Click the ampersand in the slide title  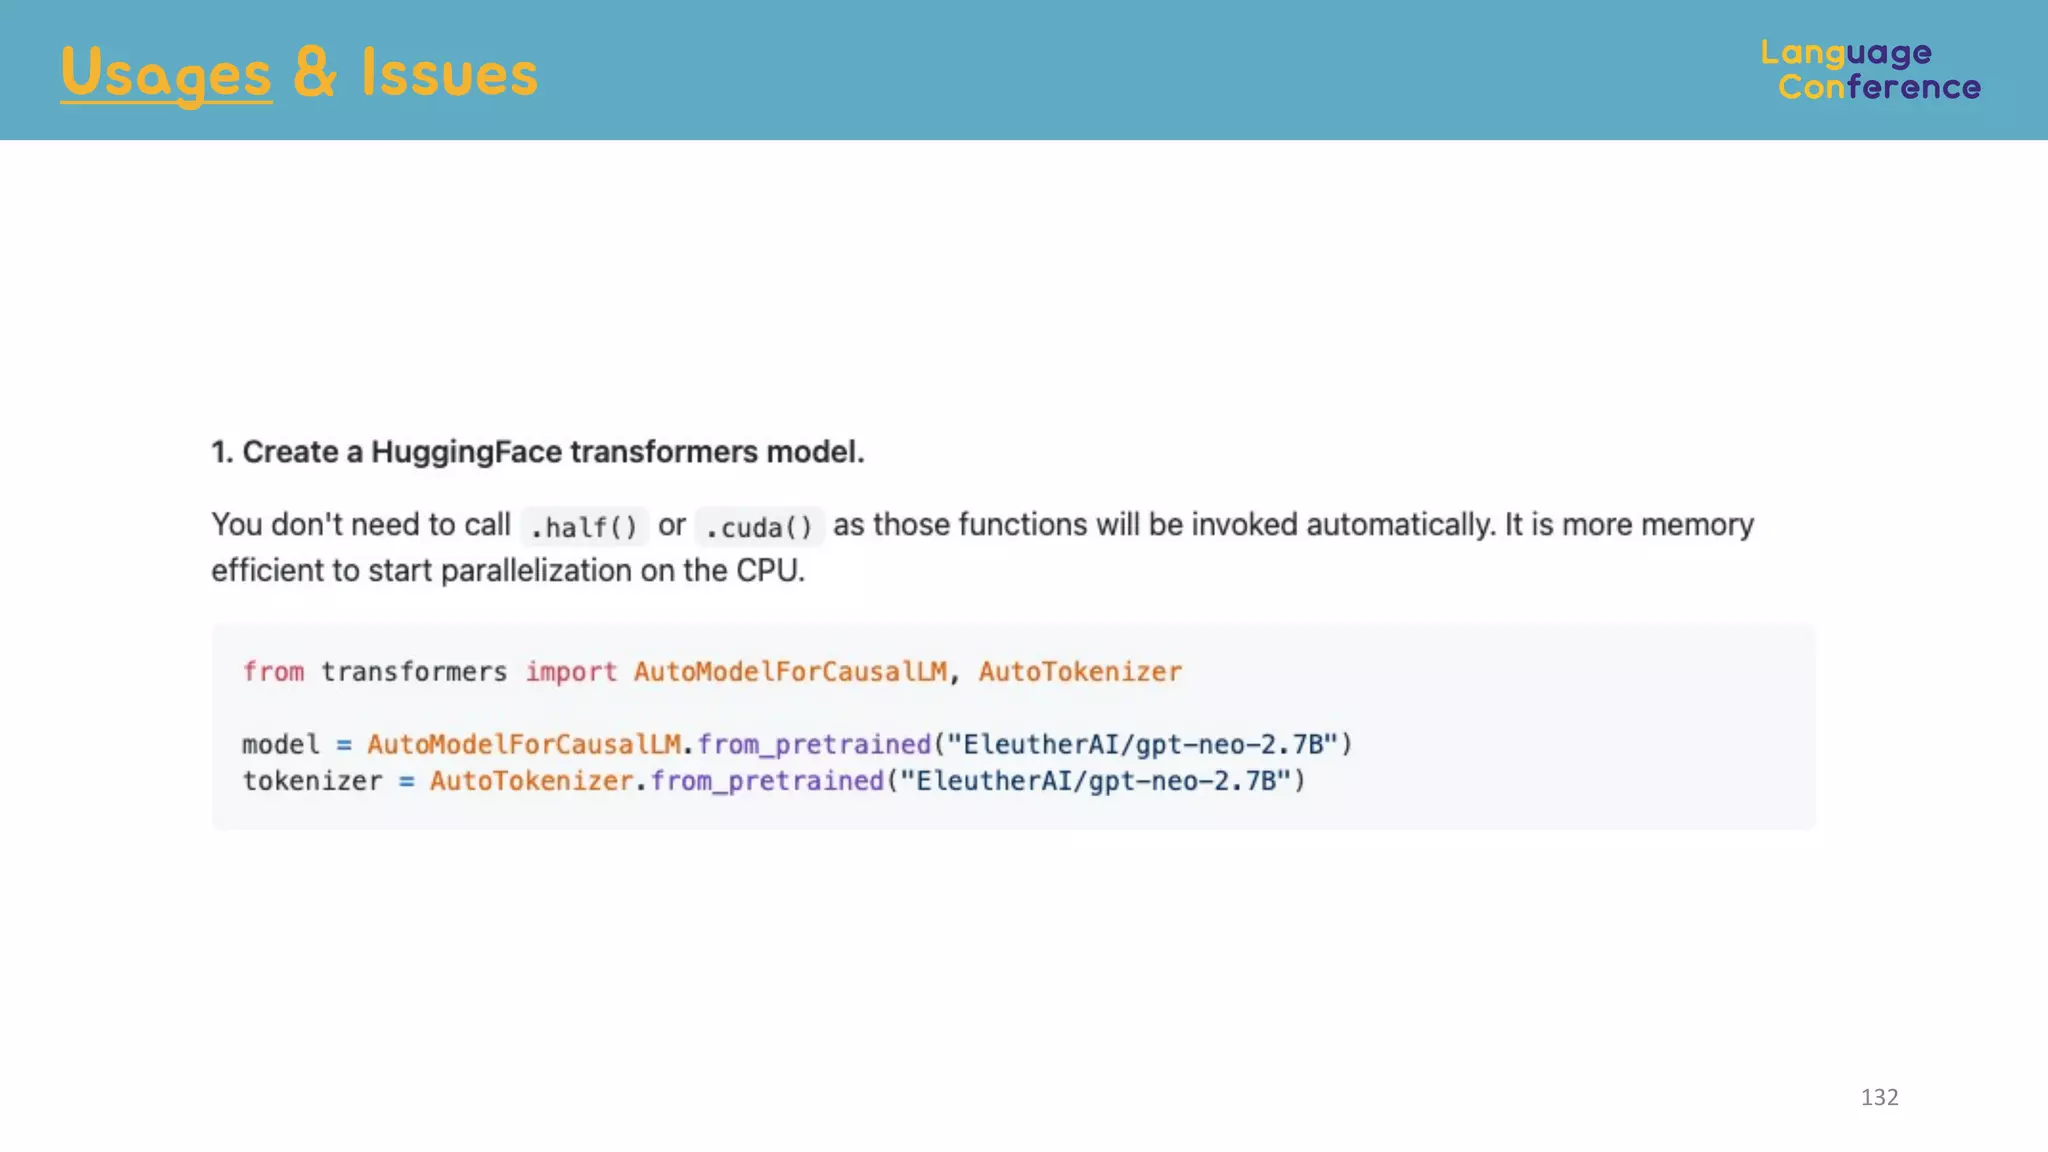[x=314, y=74]
